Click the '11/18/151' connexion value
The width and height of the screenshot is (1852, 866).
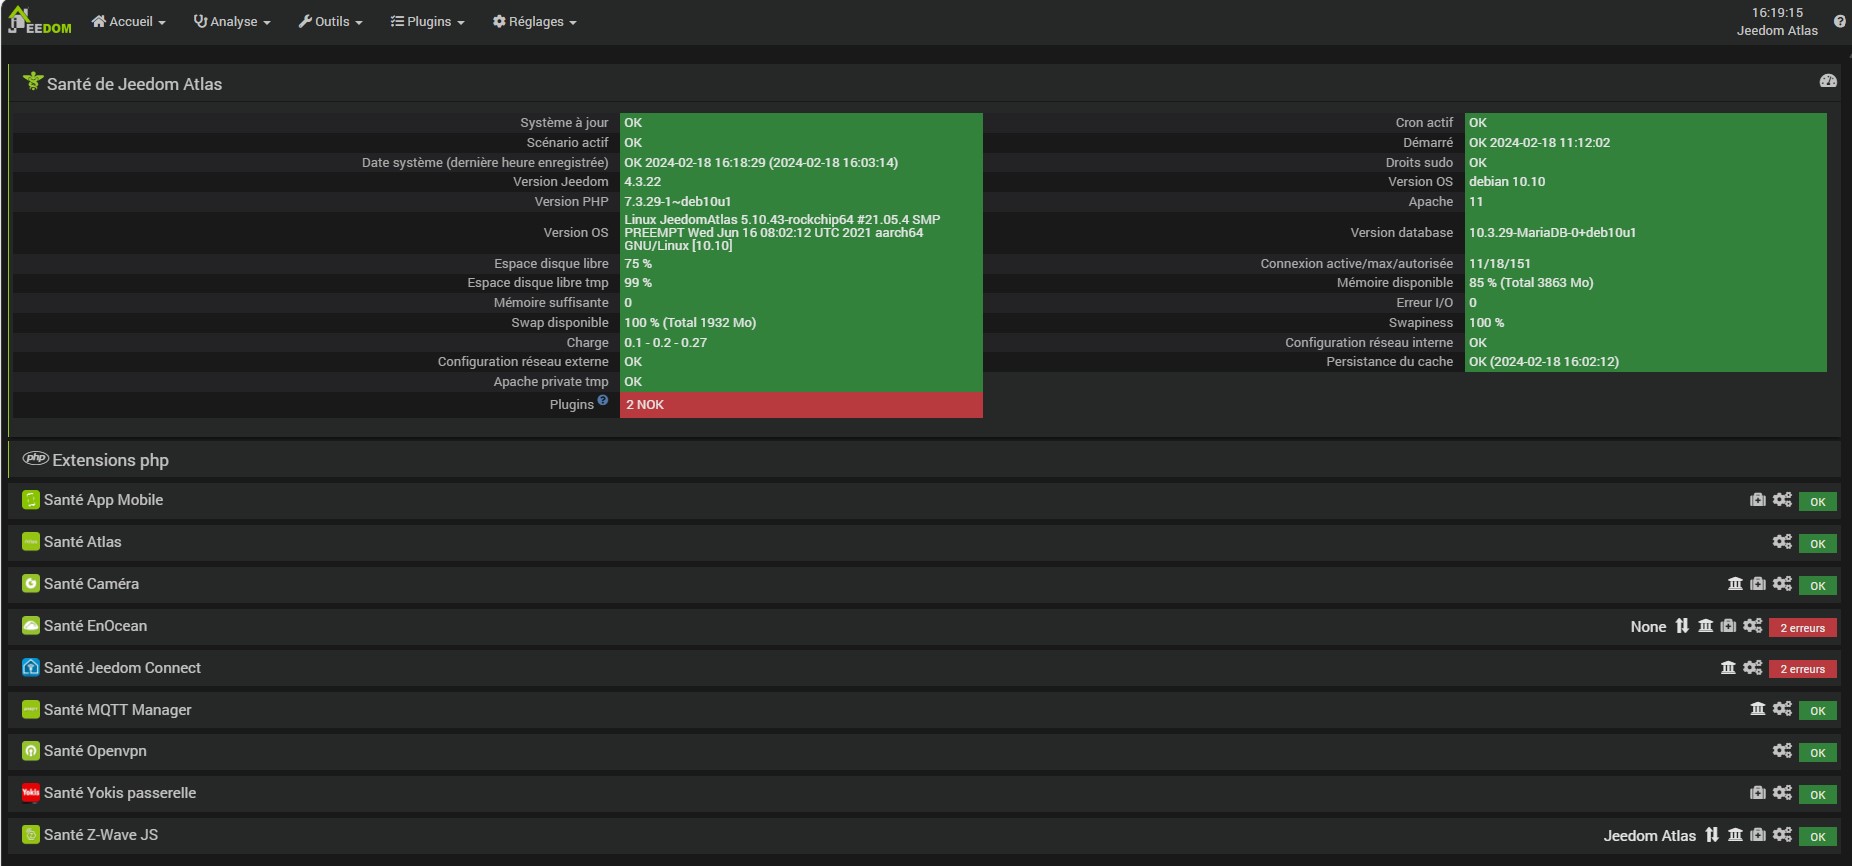[1500, 264]
